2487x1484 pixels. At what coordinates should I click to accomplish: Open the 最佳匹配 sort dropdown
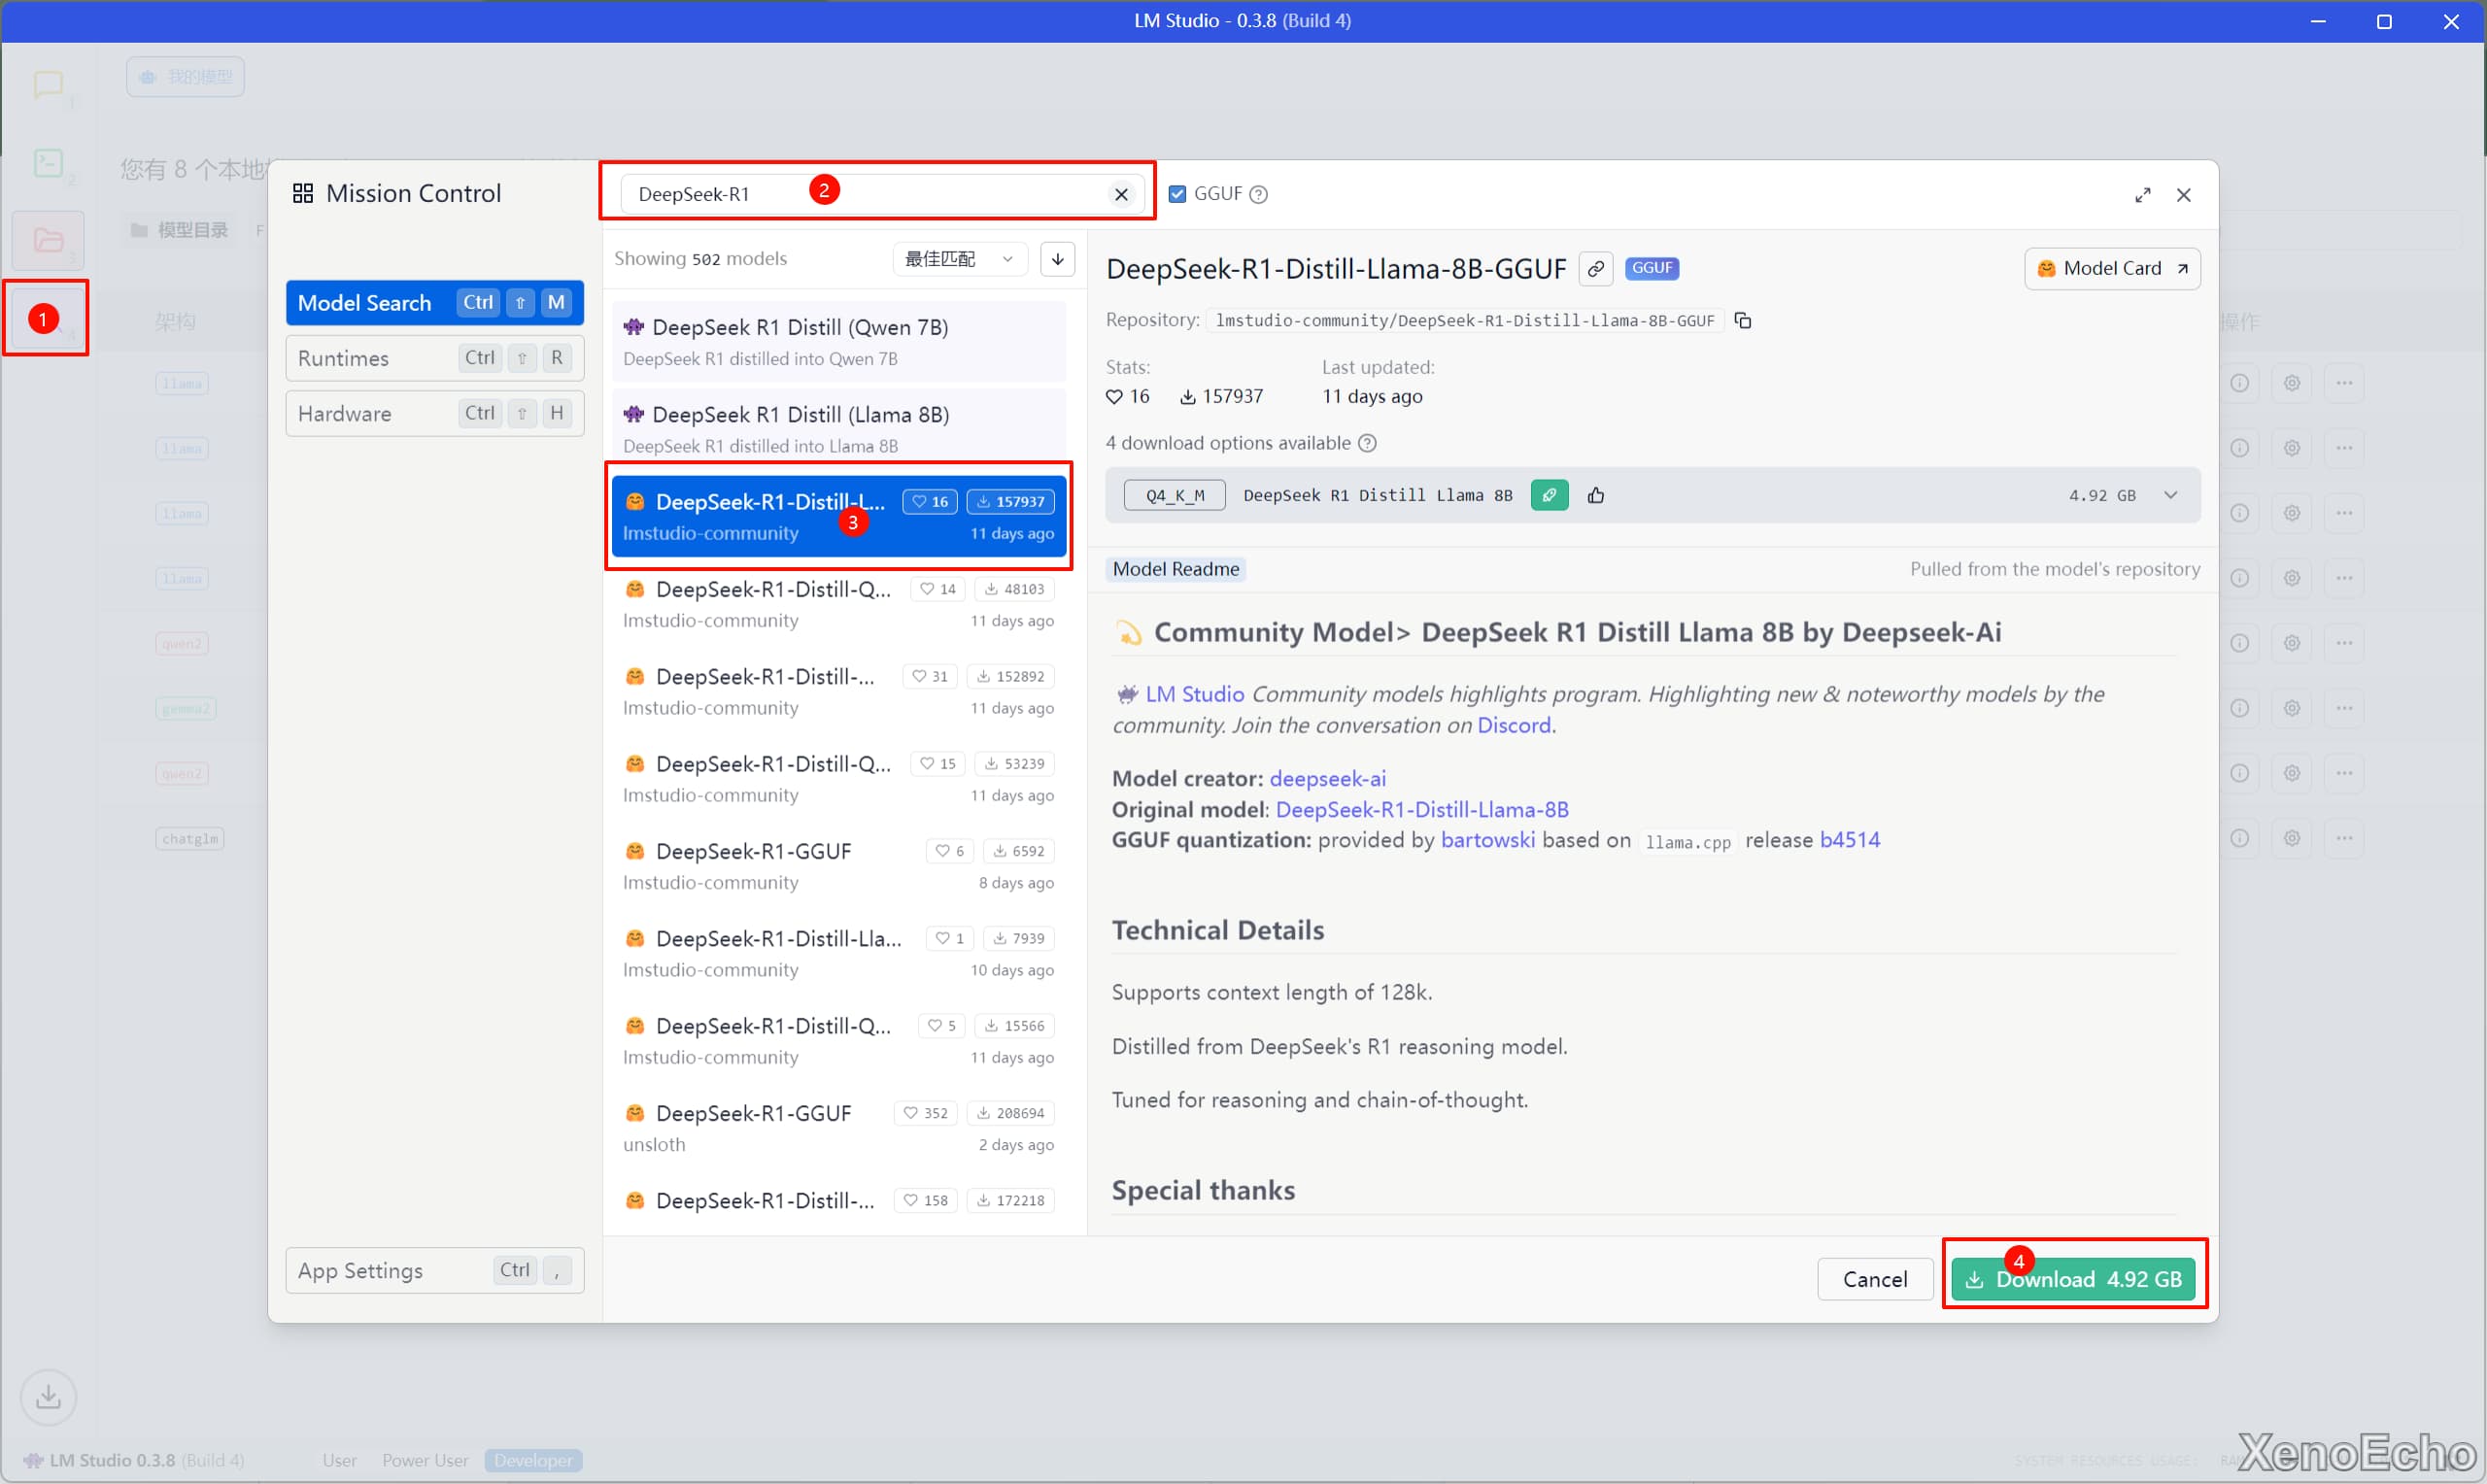[x=958, y=259]
